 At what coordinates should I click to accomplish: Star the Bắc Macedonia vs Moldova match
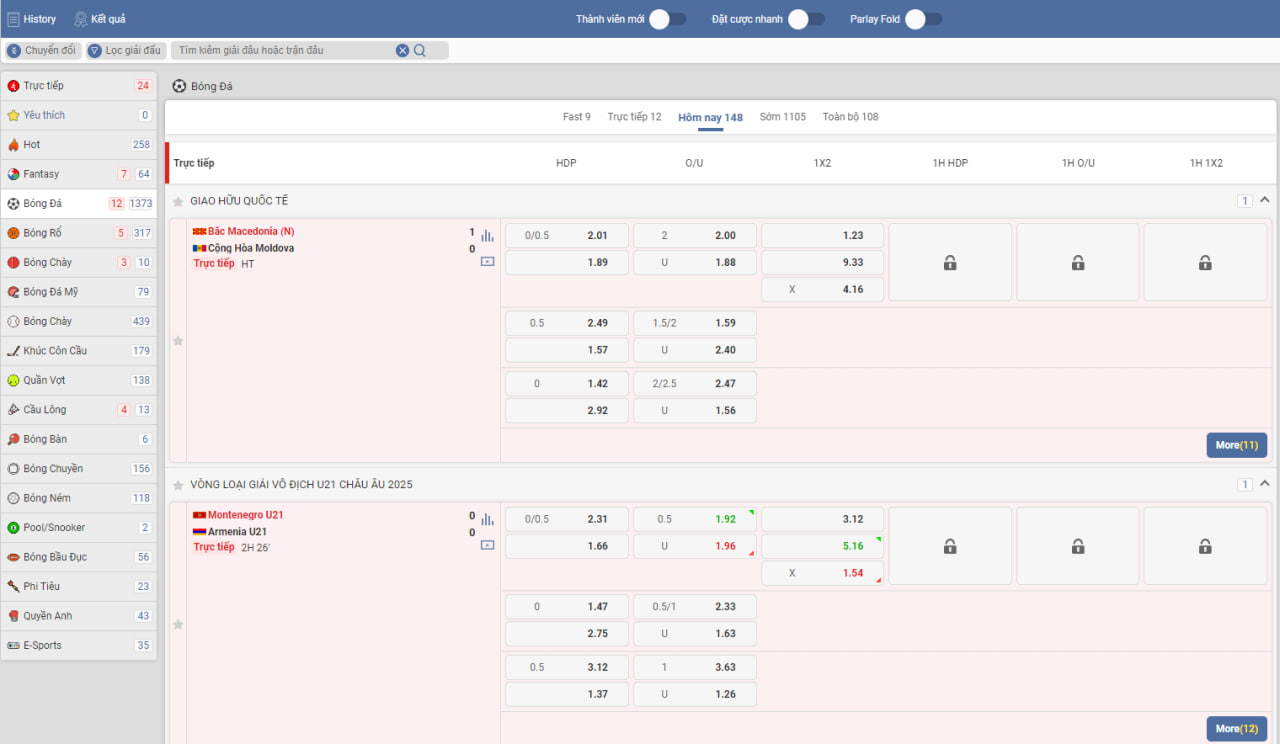tap(178, 341)
